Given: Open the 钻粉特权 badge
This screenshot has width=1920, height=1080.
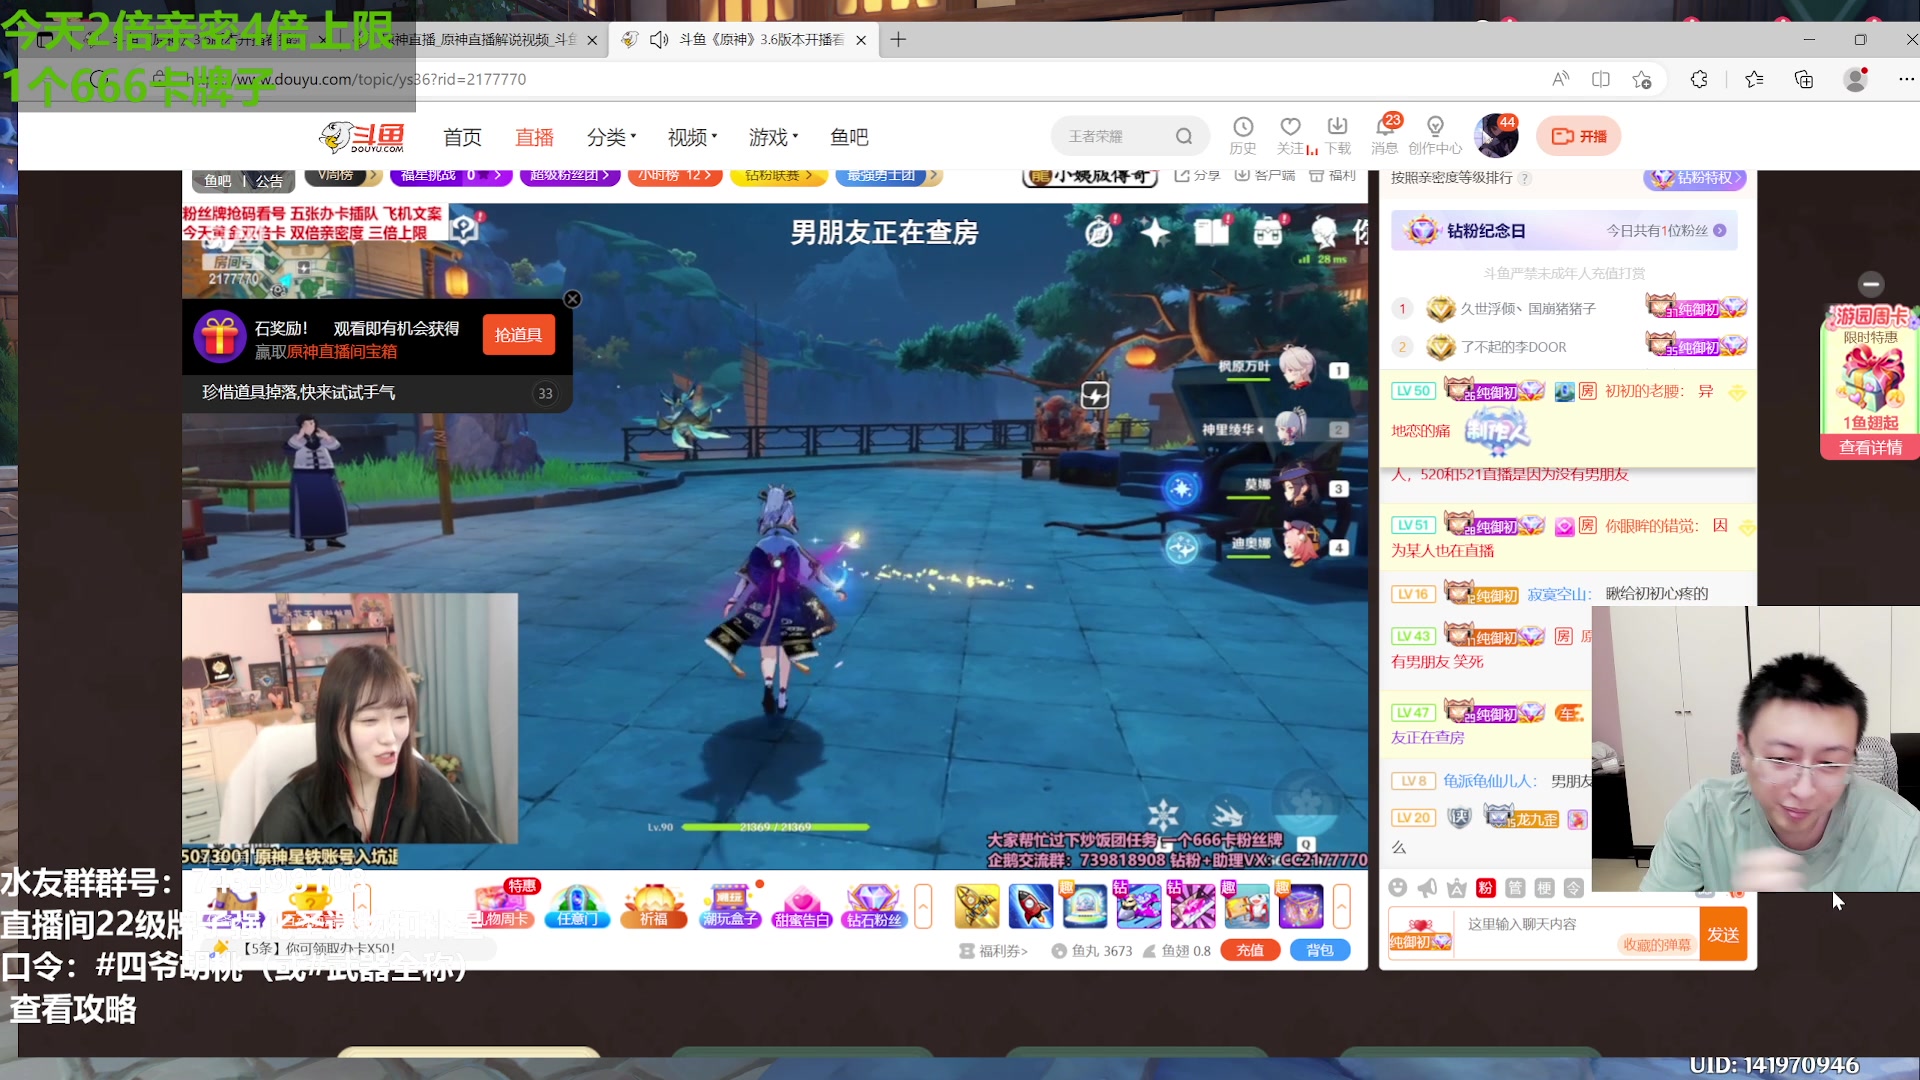Looking at the screenshot, I should pos(1695,178).
